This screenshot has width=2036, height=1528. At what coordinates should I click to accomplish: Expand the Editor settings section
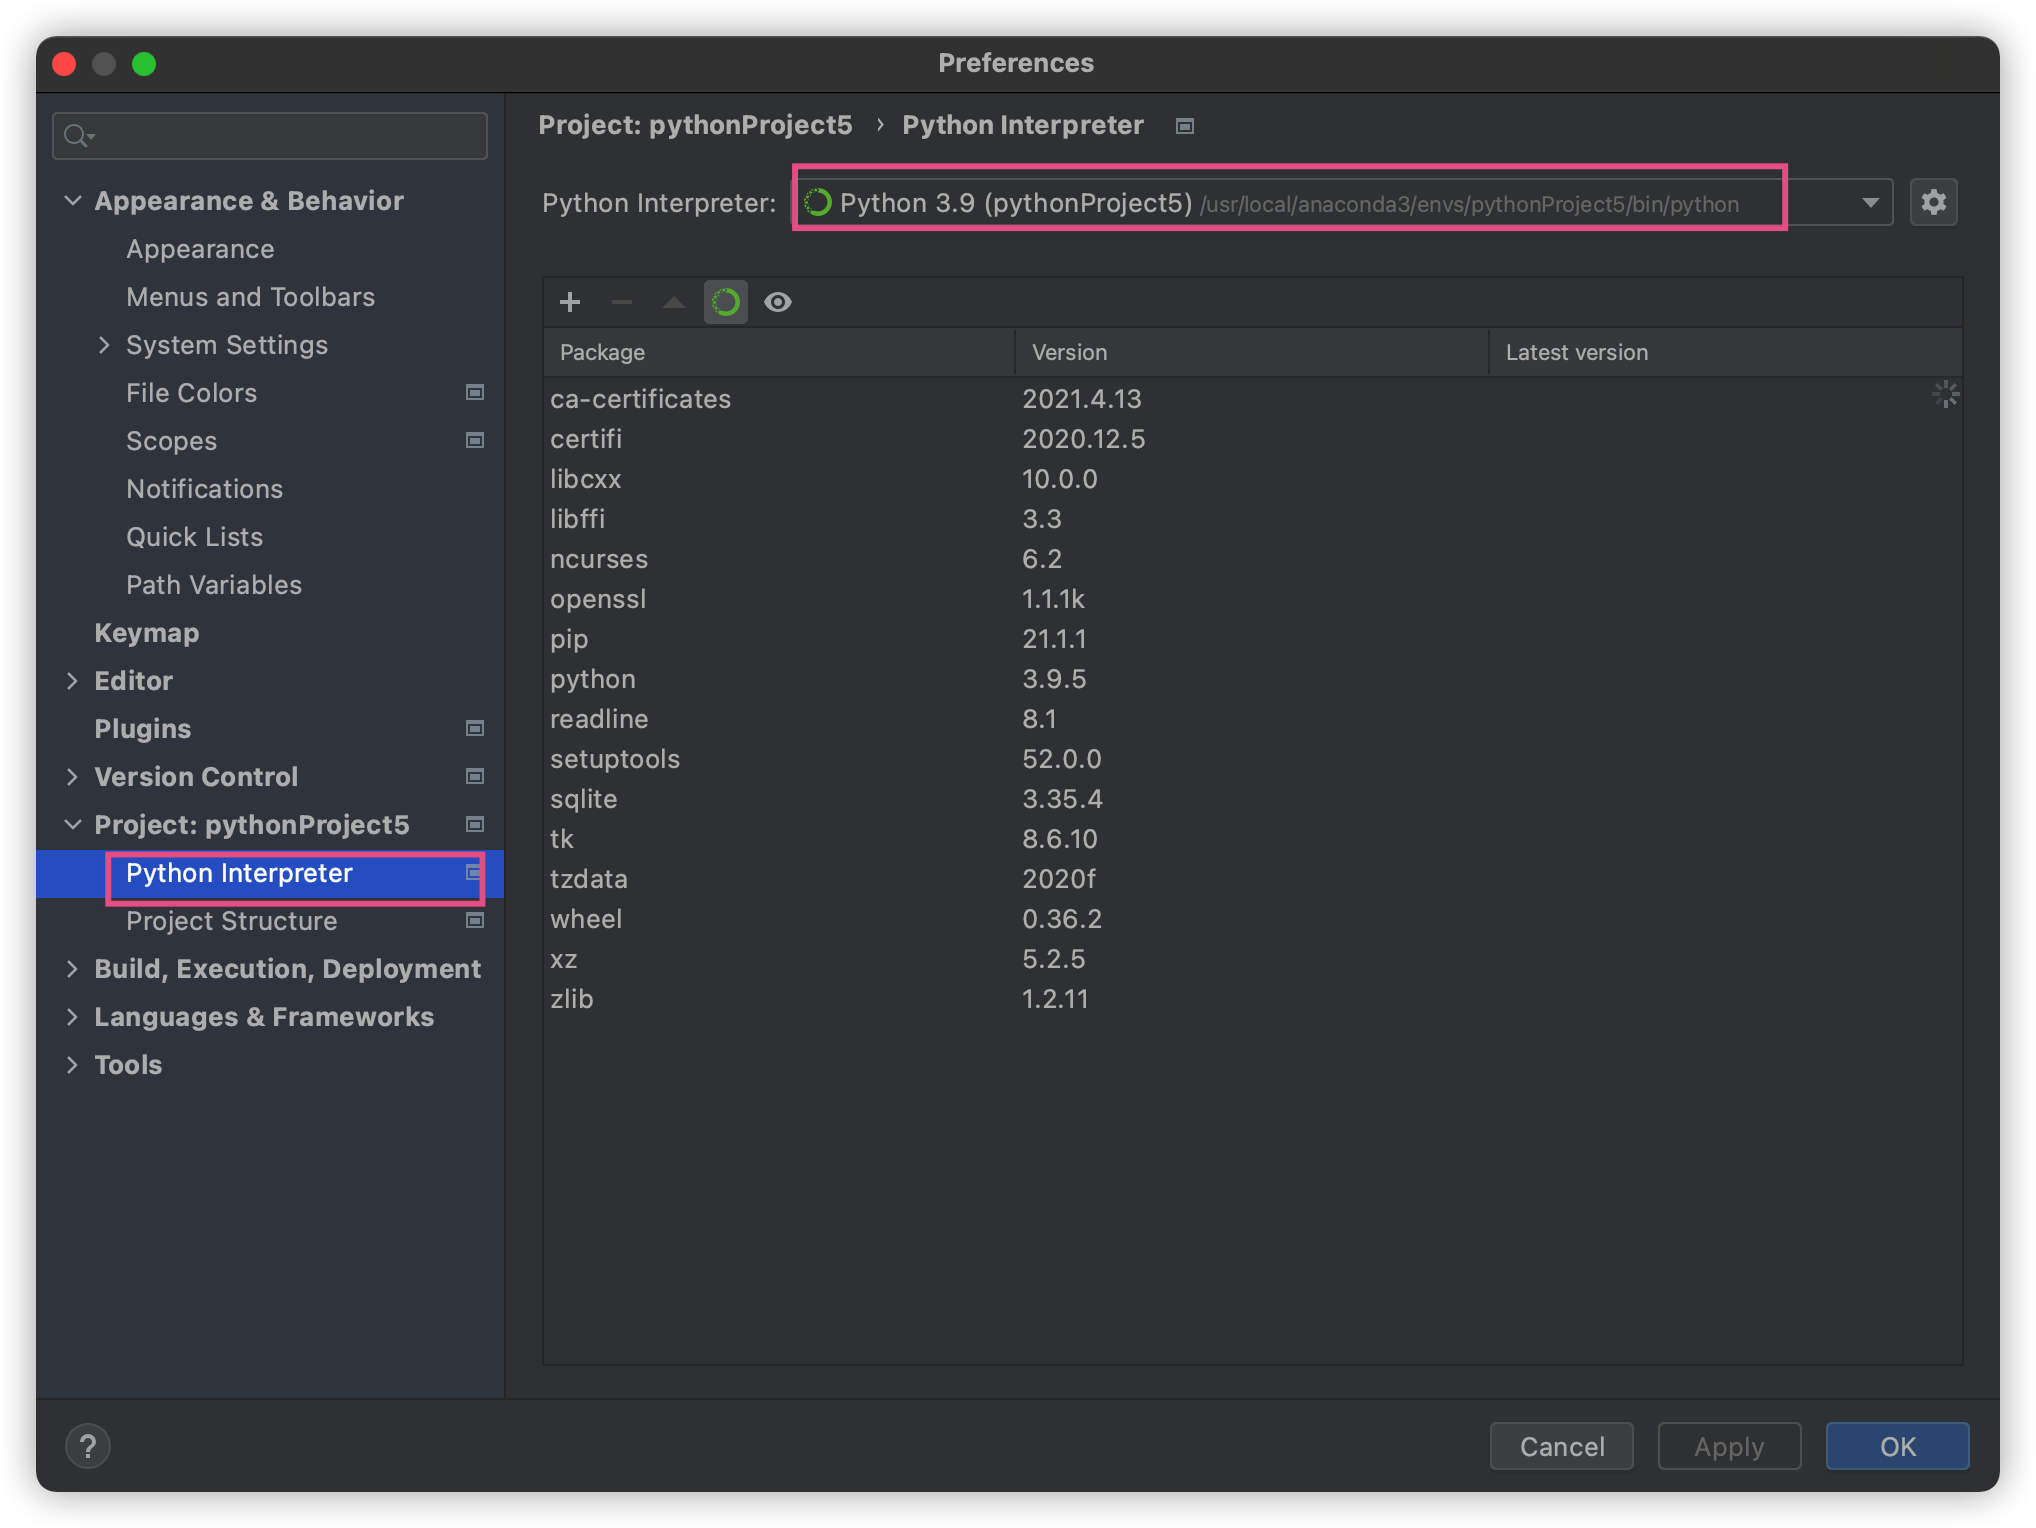(73, 681)
